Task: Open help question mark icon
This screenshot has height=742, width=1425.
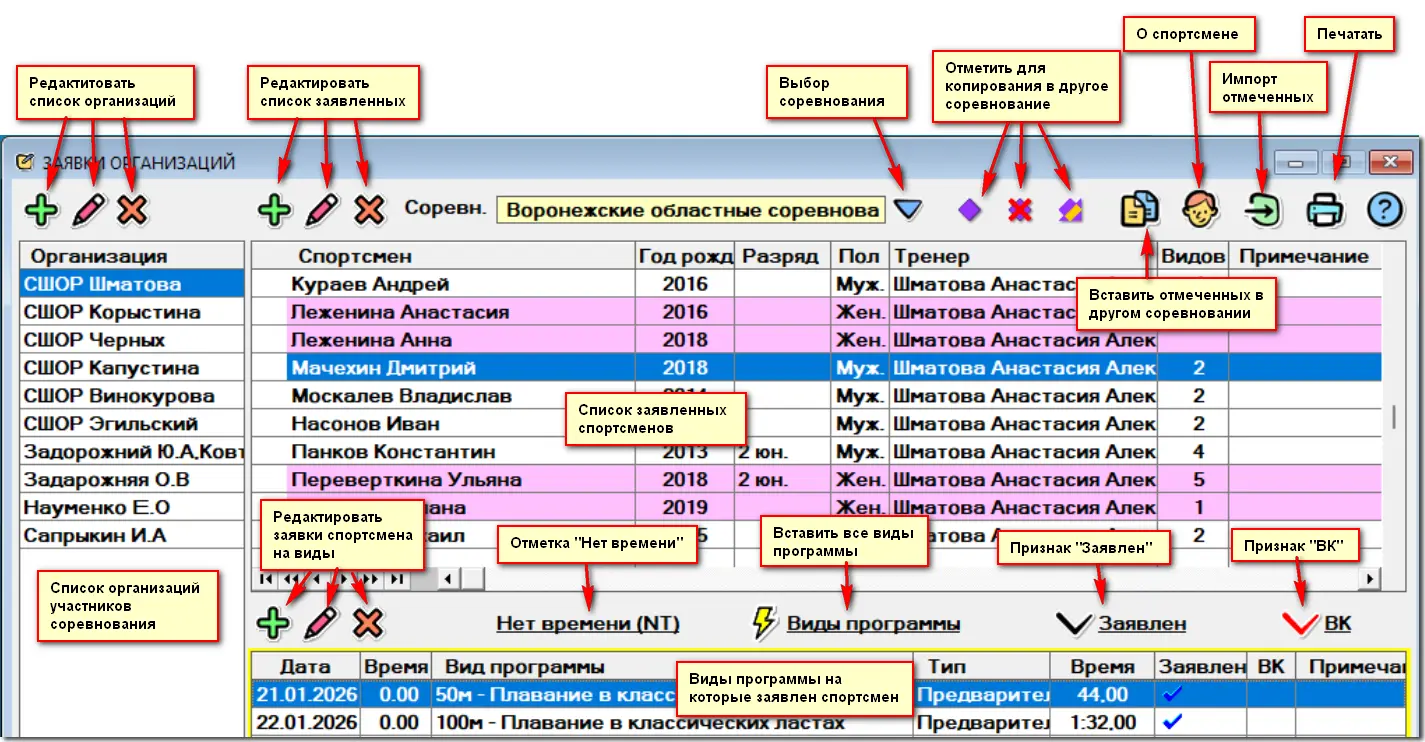Action: coord(1385,209)
